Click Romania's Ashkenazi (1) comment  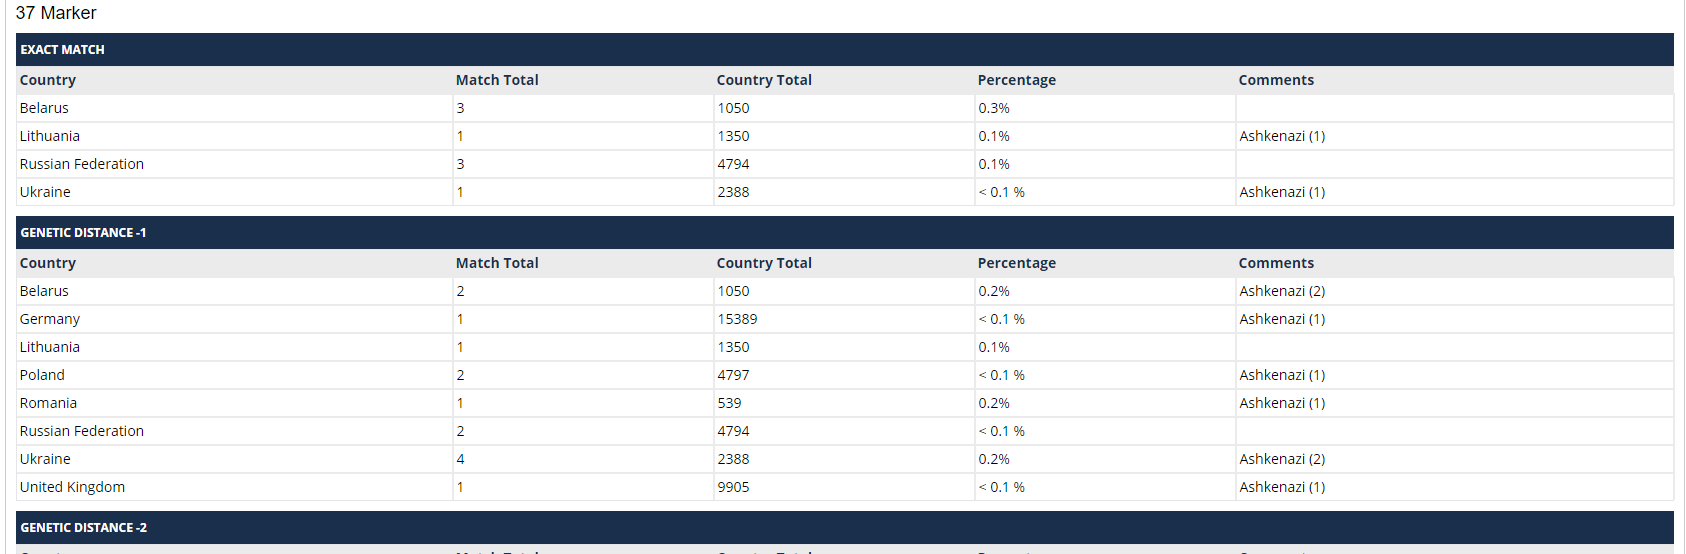(1282, 403)
